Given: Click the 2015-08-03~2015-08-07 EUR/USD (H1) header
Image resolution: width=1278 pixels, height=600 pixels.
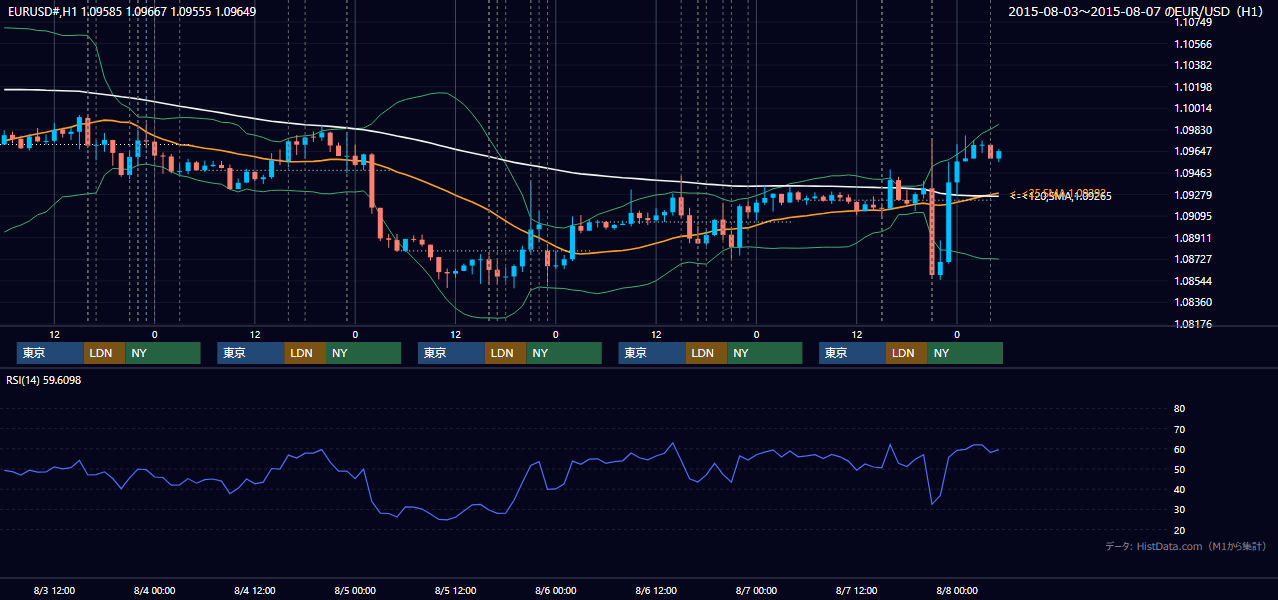Looking at the screenshot, I should (1137, 12).
